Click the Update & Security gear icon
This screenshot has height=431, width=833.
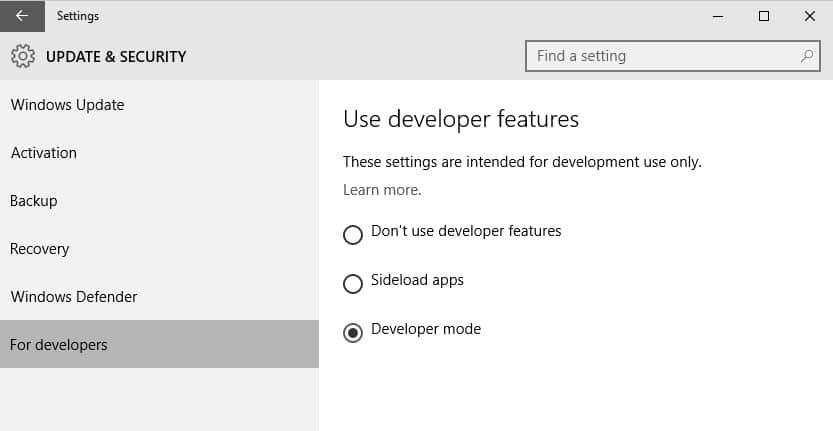tap(22, 57)
